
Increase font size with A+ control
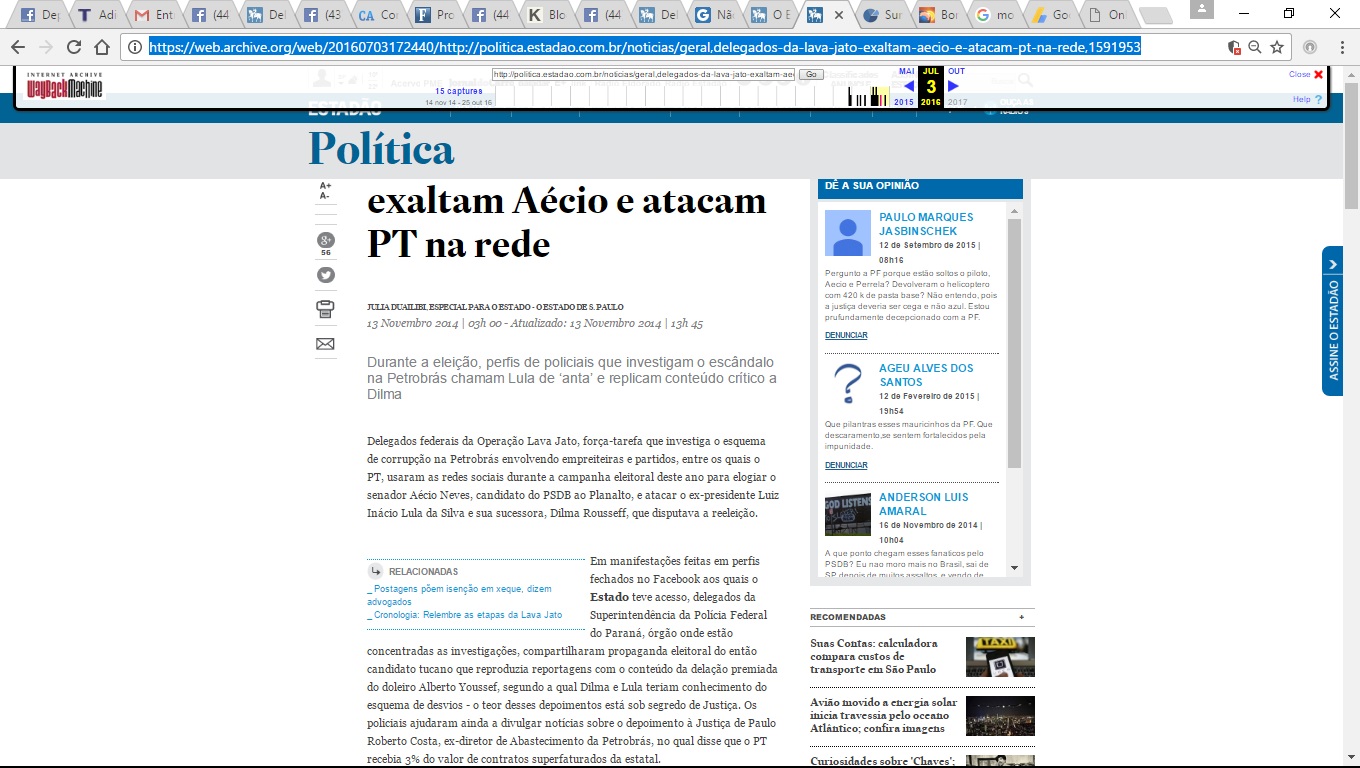pos(325,186)
